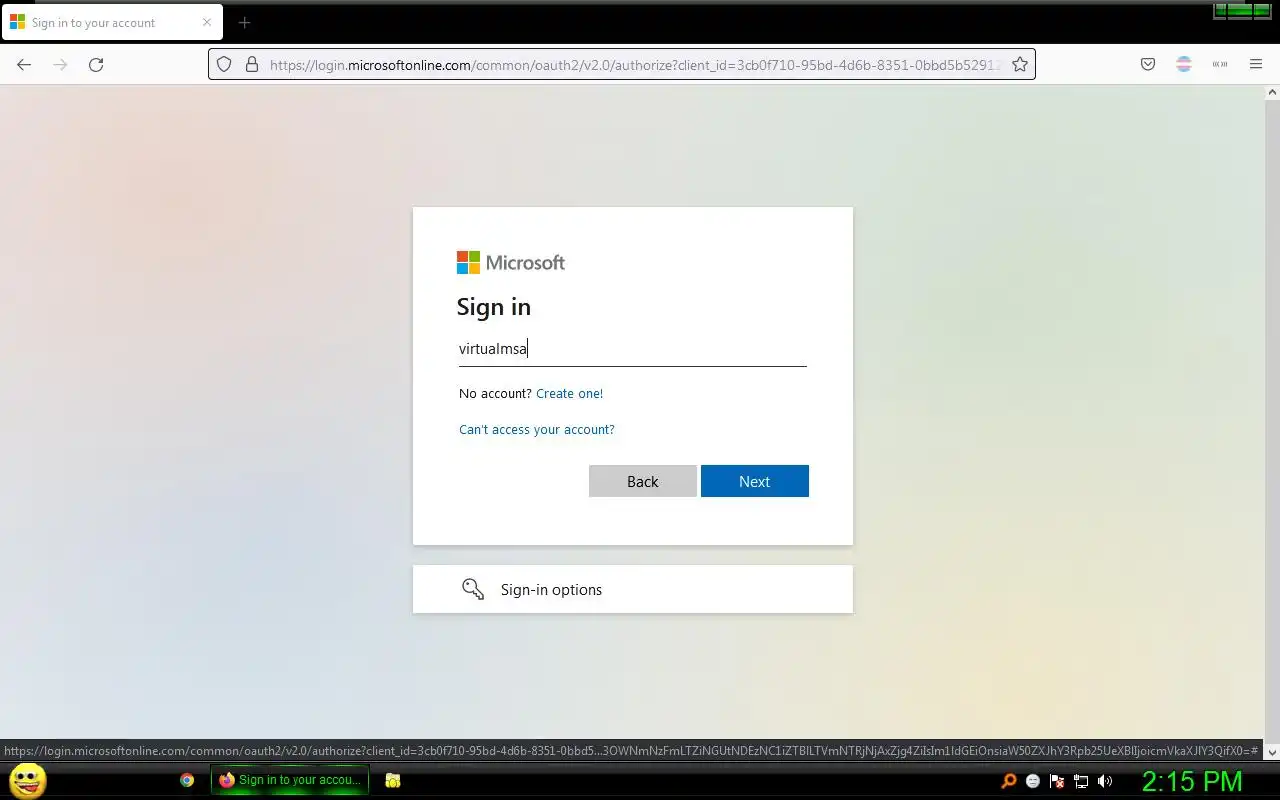Open a new tab with plus icon

click(244, 22)
